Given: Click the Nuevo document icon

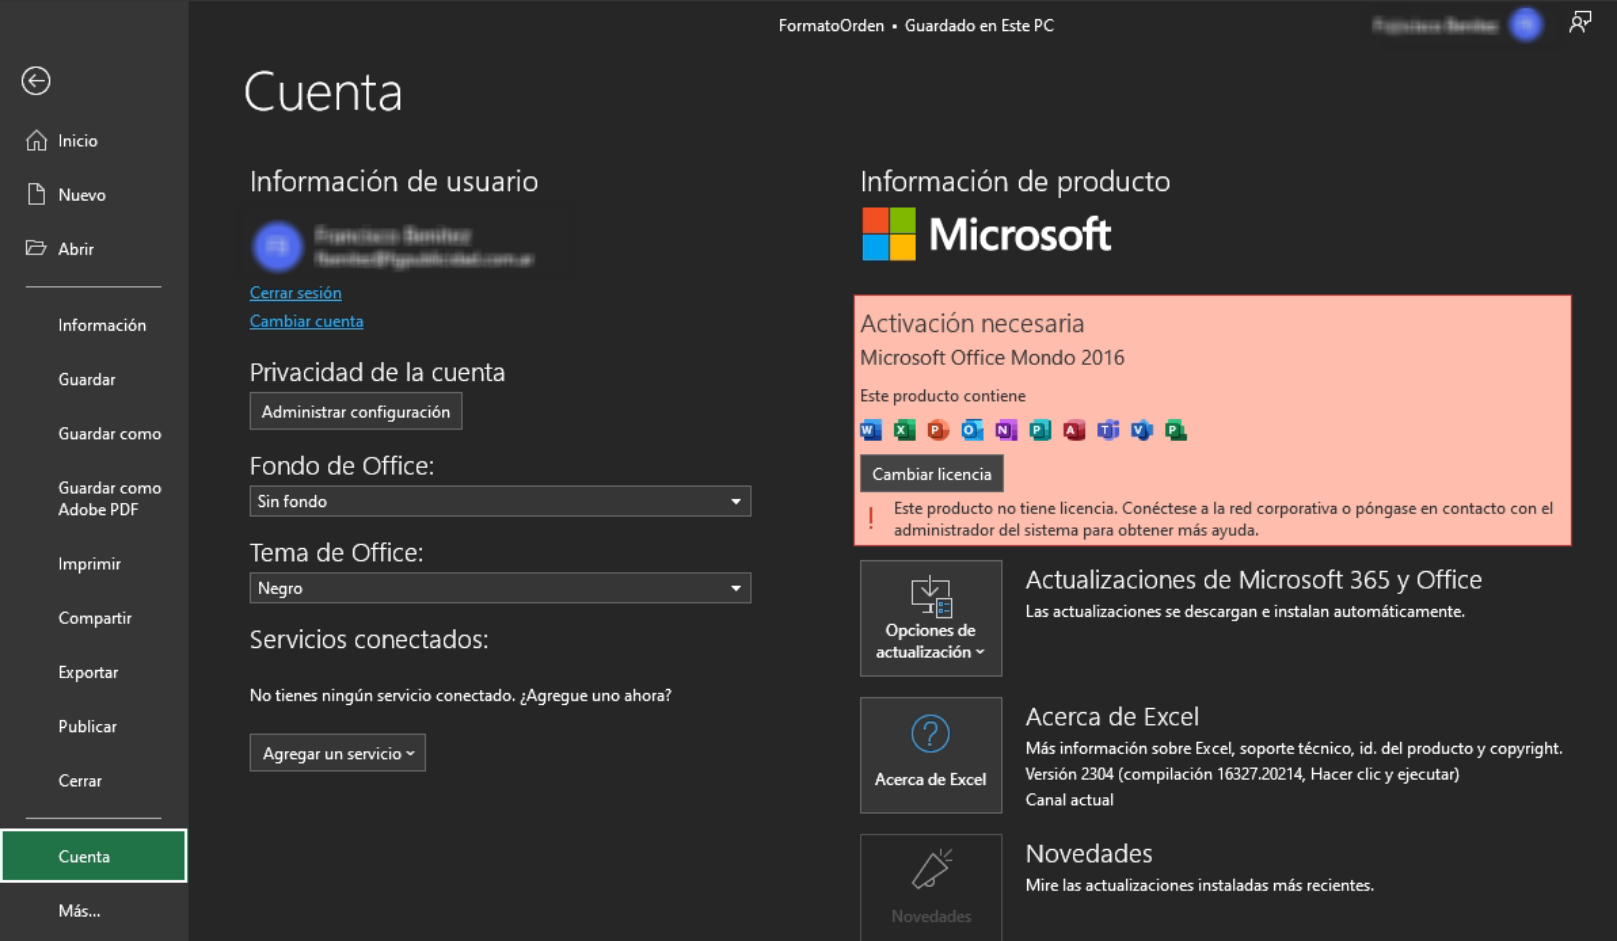Looking at the screenshot, I should (36, 194).
